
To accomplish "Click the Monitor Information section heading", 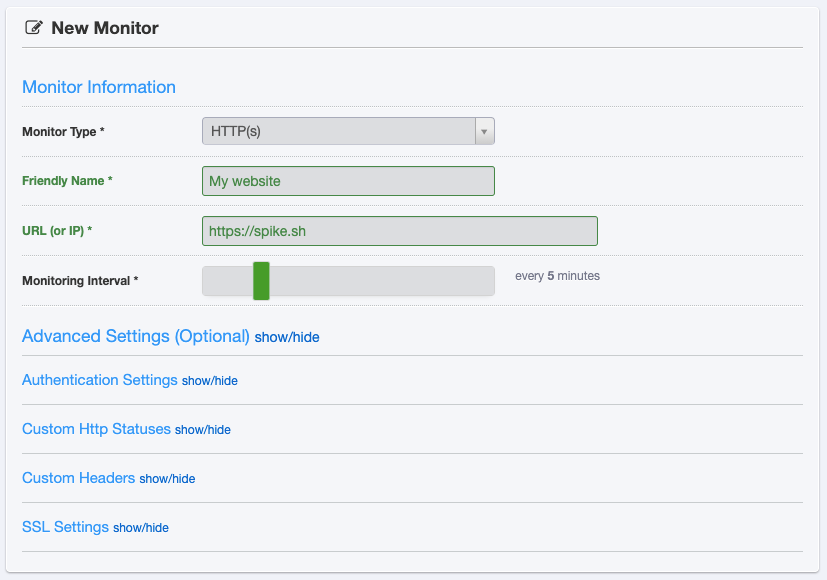I will pyautogui.click(x=99, y=87).
